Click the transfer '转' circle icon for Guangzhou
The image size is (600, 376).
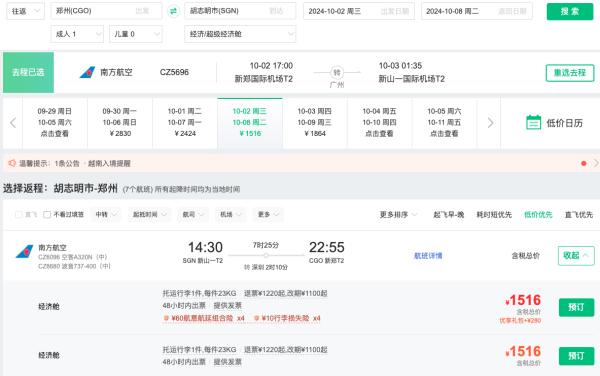[337, 72]
